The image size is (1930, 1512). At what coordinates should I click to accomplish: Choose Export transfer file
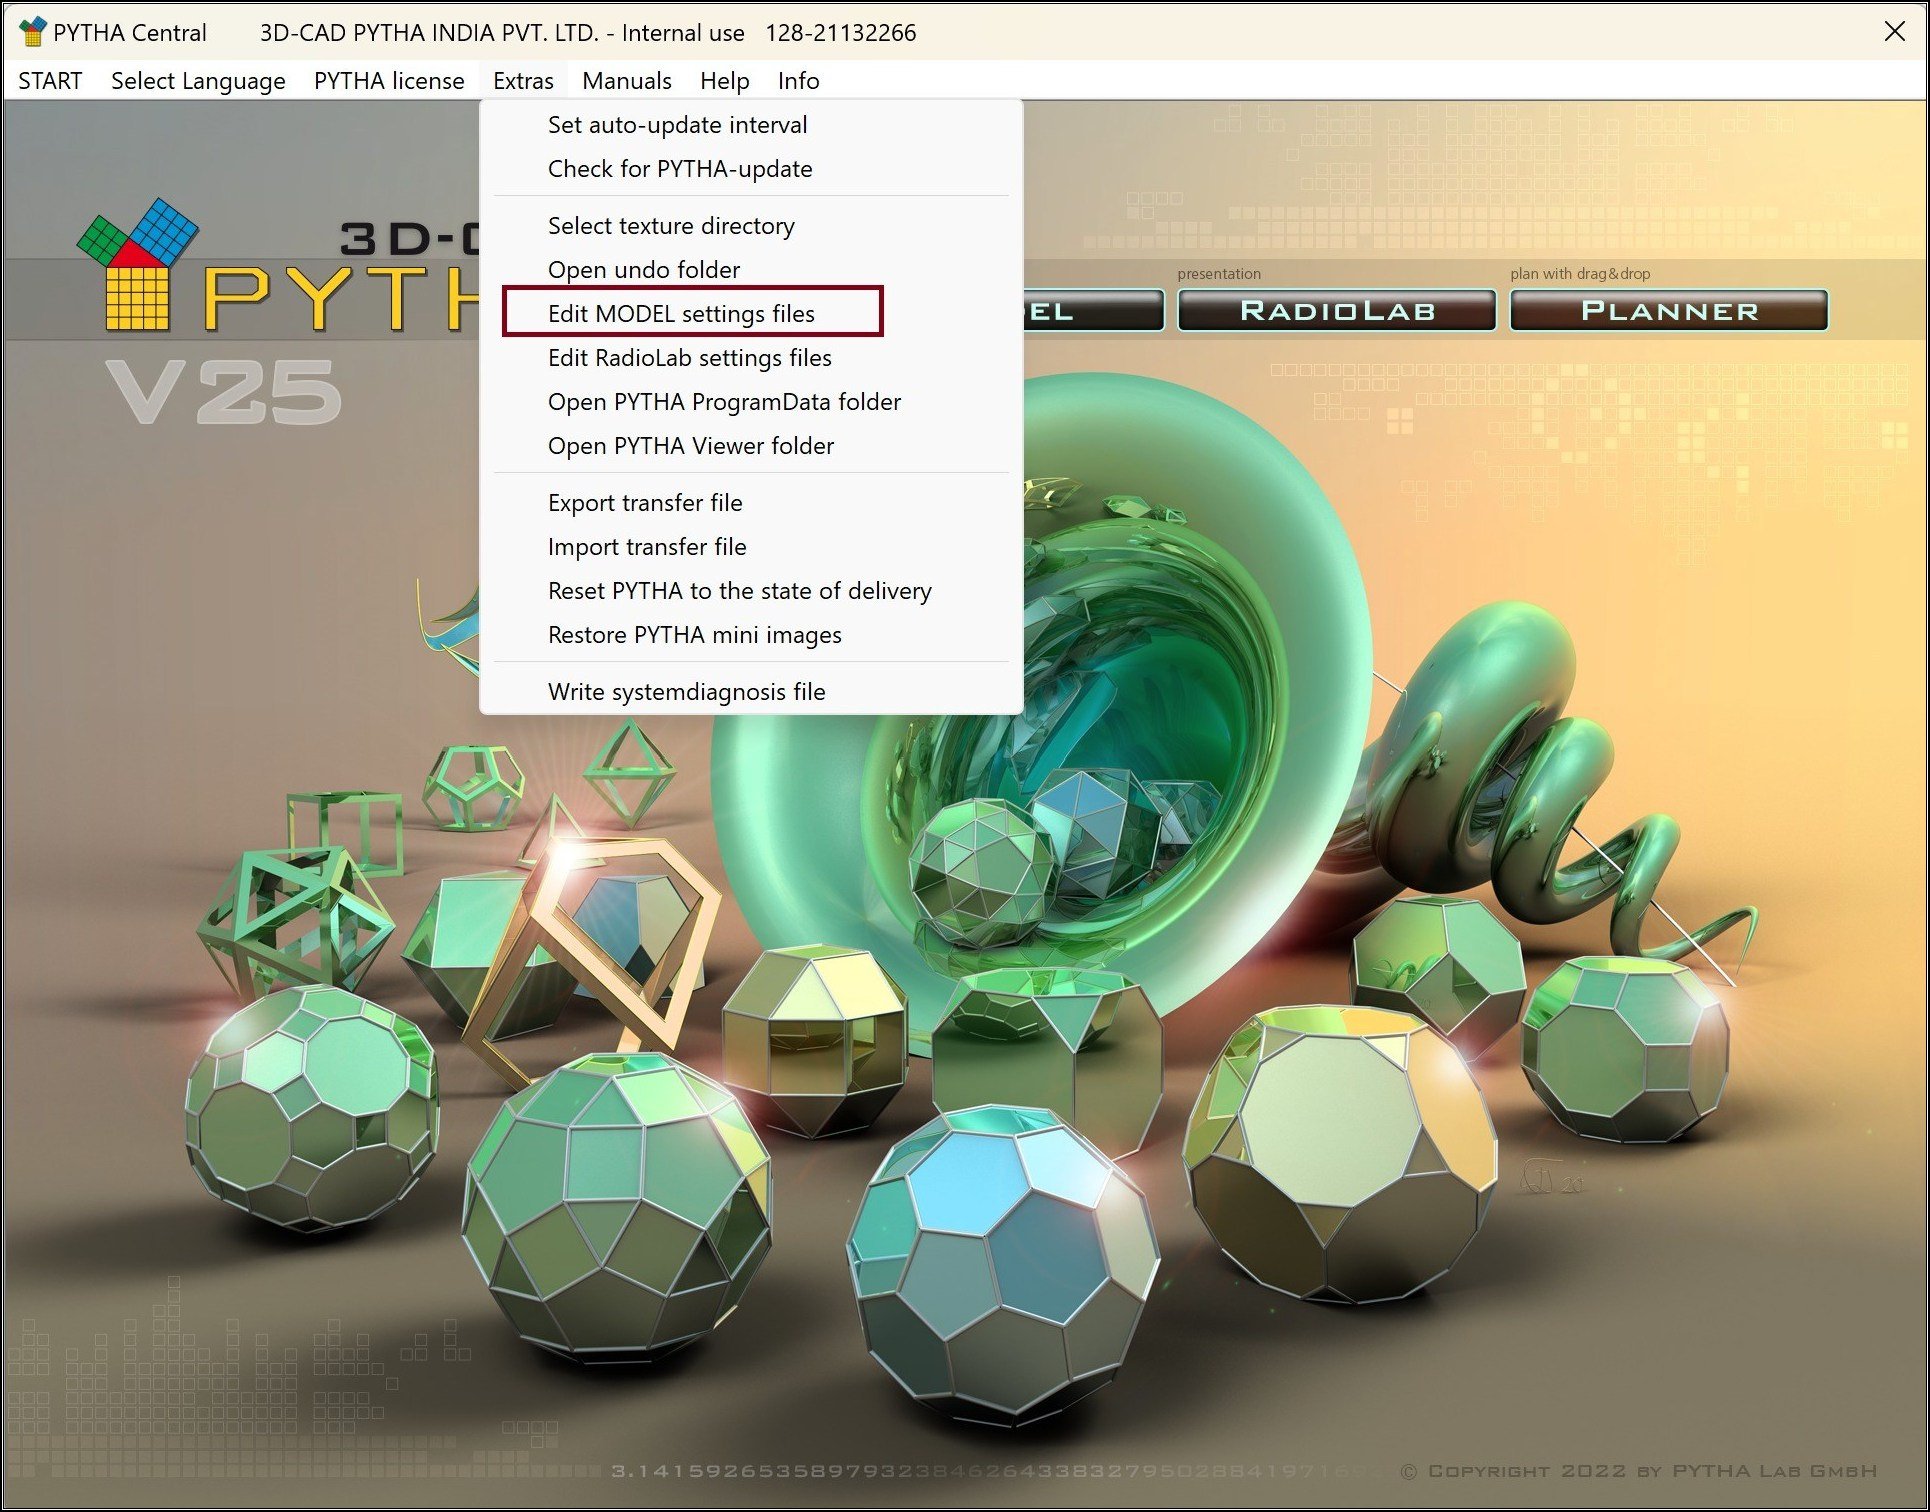pyautogui.click(x=751, y=503)
